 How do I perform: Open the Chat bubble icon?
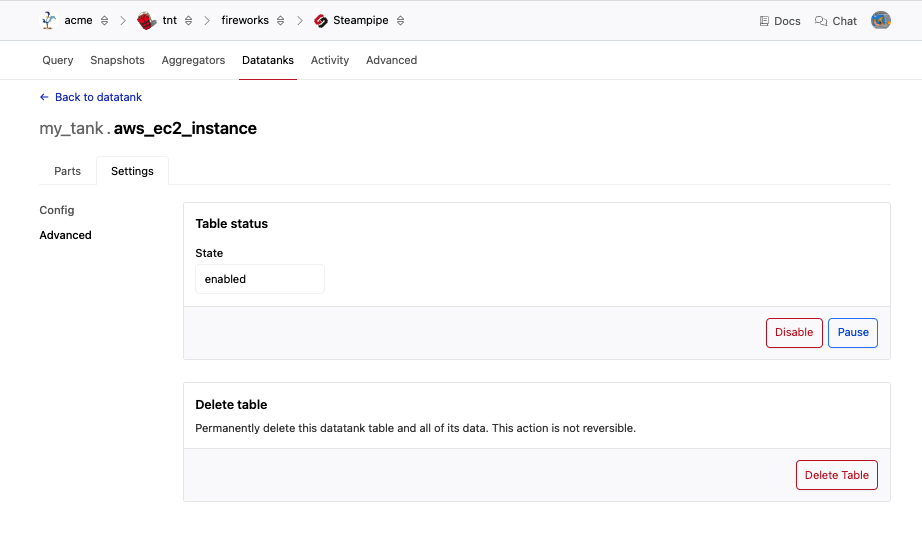pos(821,21)
